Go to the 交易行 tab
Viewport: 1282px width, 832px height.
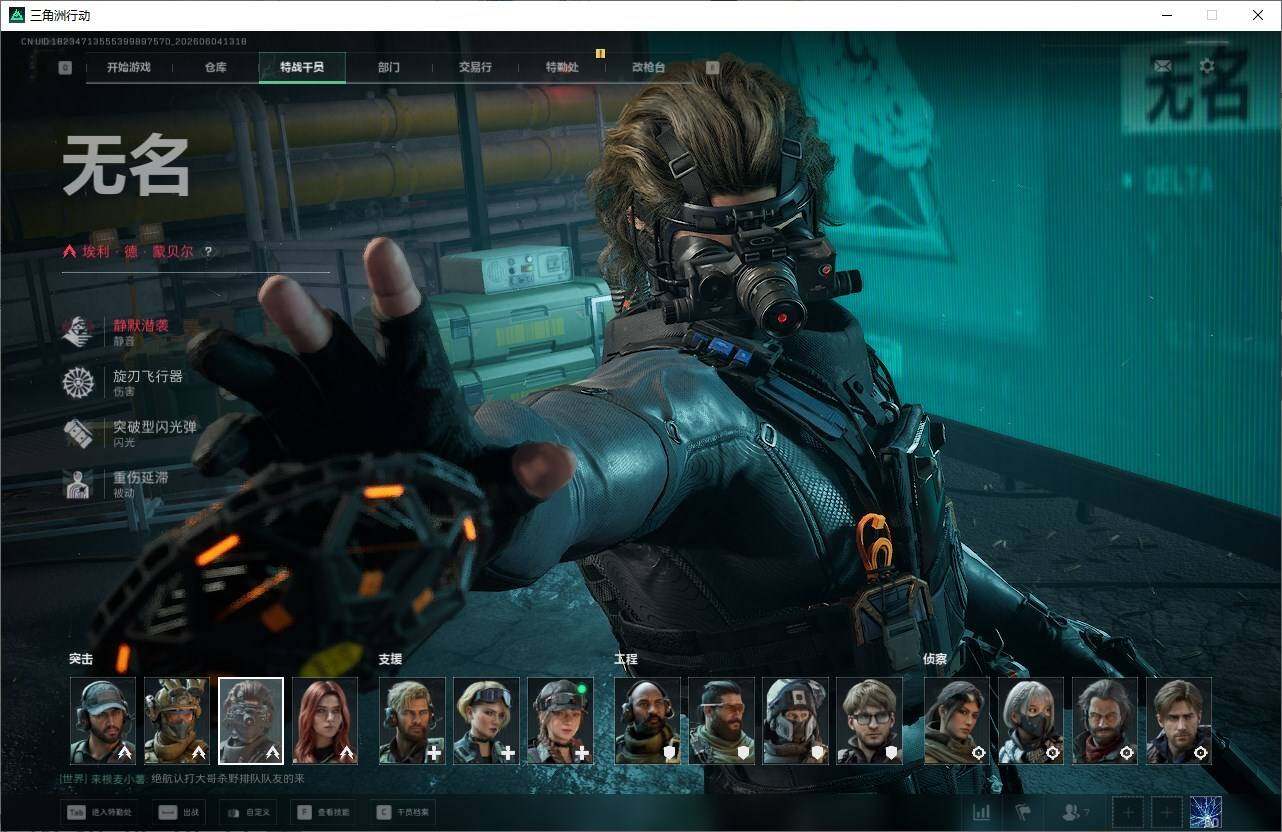point(475,67)
